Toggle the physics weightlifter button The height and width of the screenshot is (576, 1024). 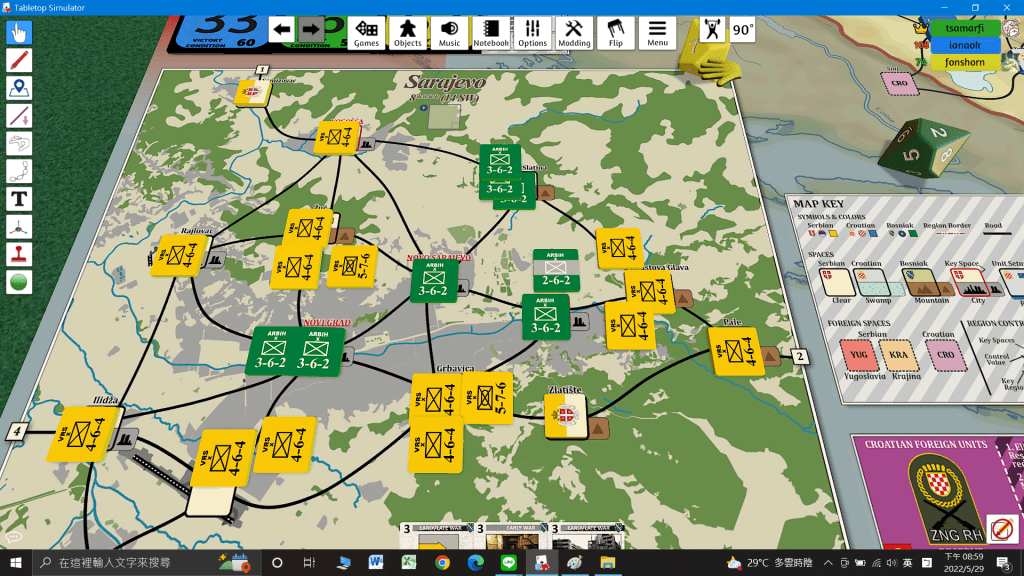pyautogui.click(x=712, y=29)
